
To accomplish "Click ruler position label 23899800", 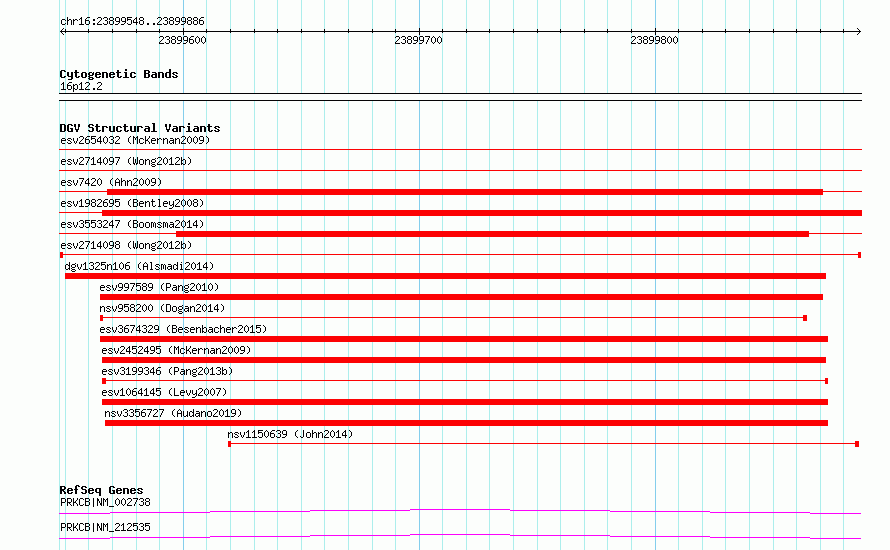I will (x=654, y=40).
